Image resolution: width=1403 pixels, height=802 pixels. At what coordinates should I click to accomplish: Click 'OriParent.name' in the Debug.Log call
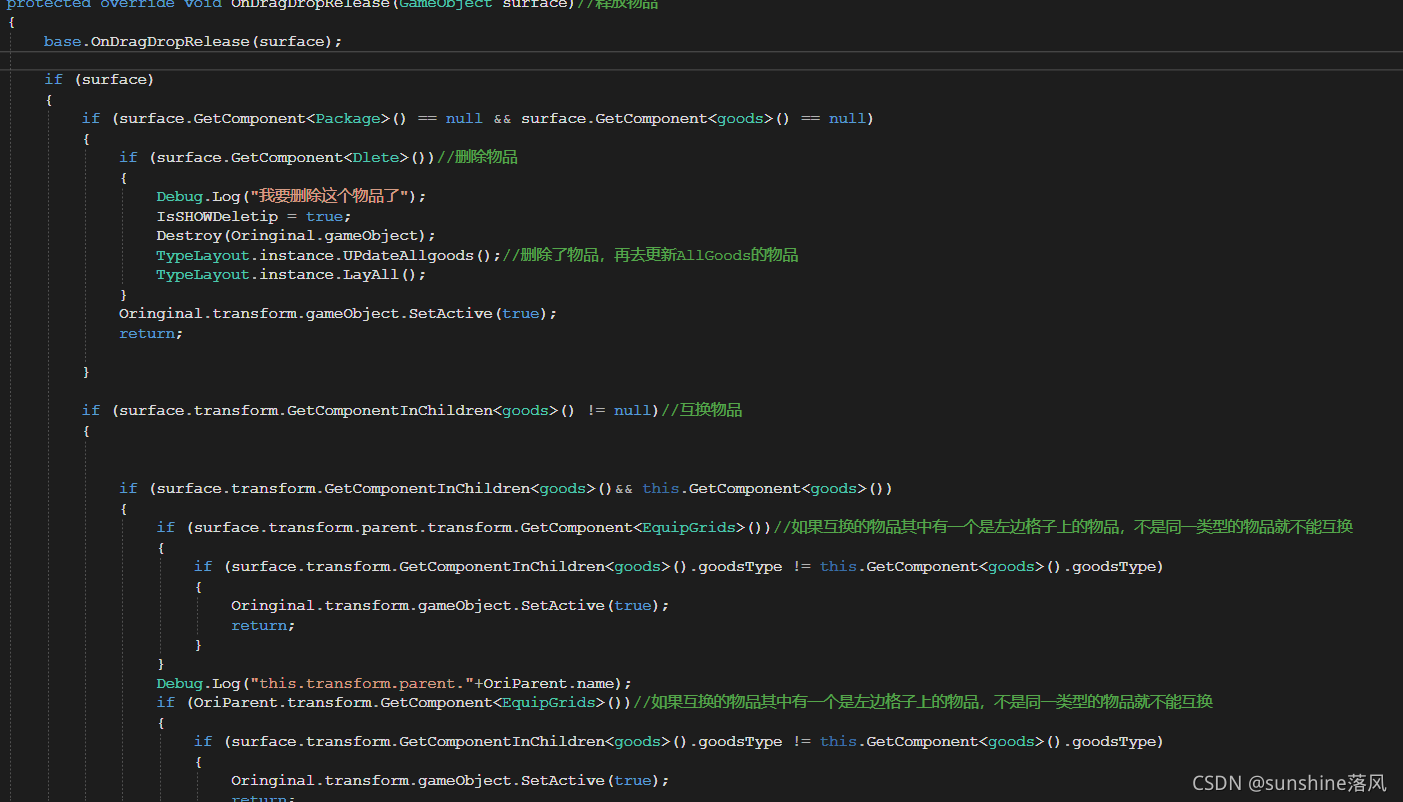548,683
